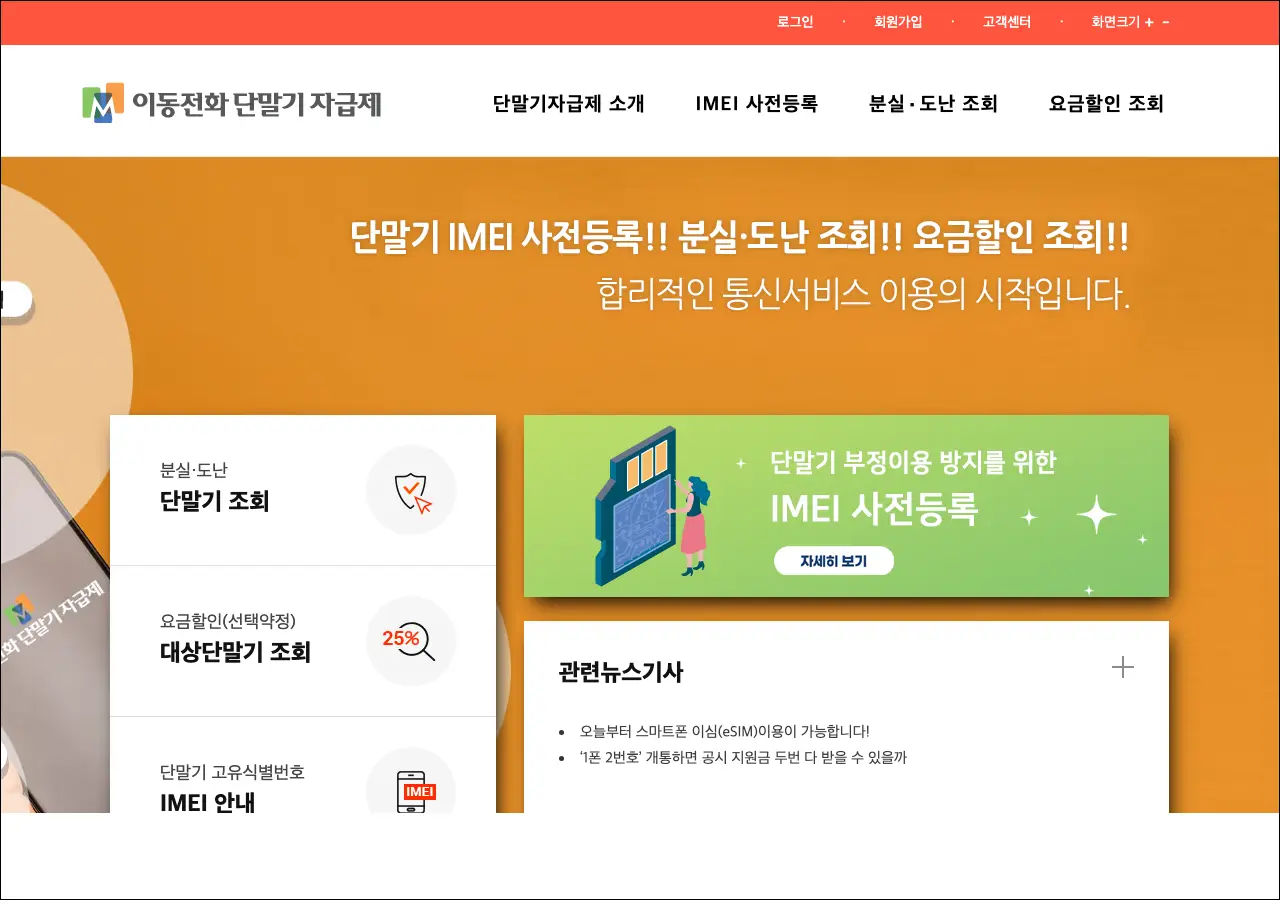The image size is (1280, 900).
Task: Click the shield icon for 분실·도난 단말기 조회
Action: (x=411, y=491)
